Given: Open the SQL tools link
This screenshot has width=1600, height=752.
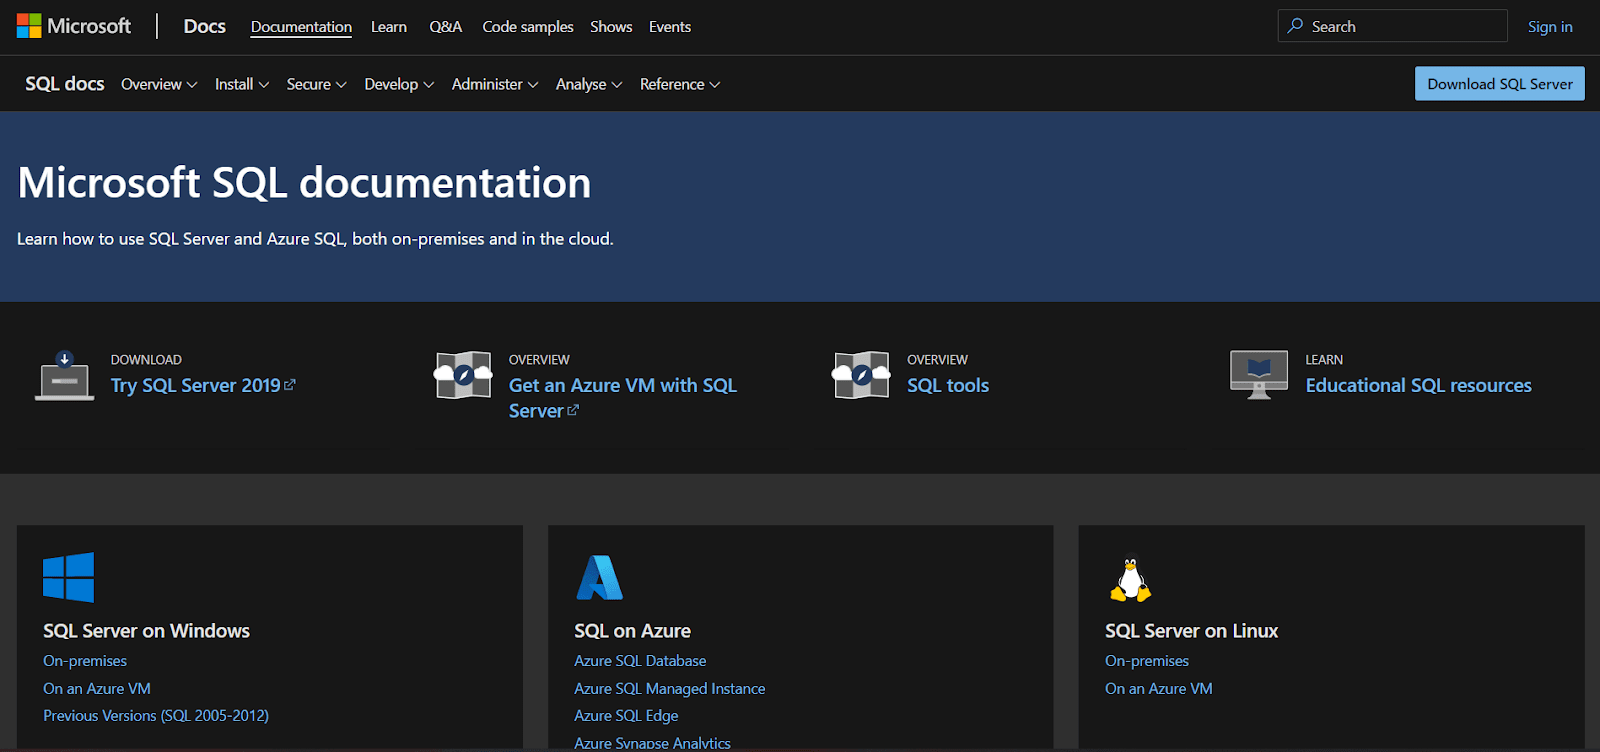Looking at the screenshot, I should (948, 385).
